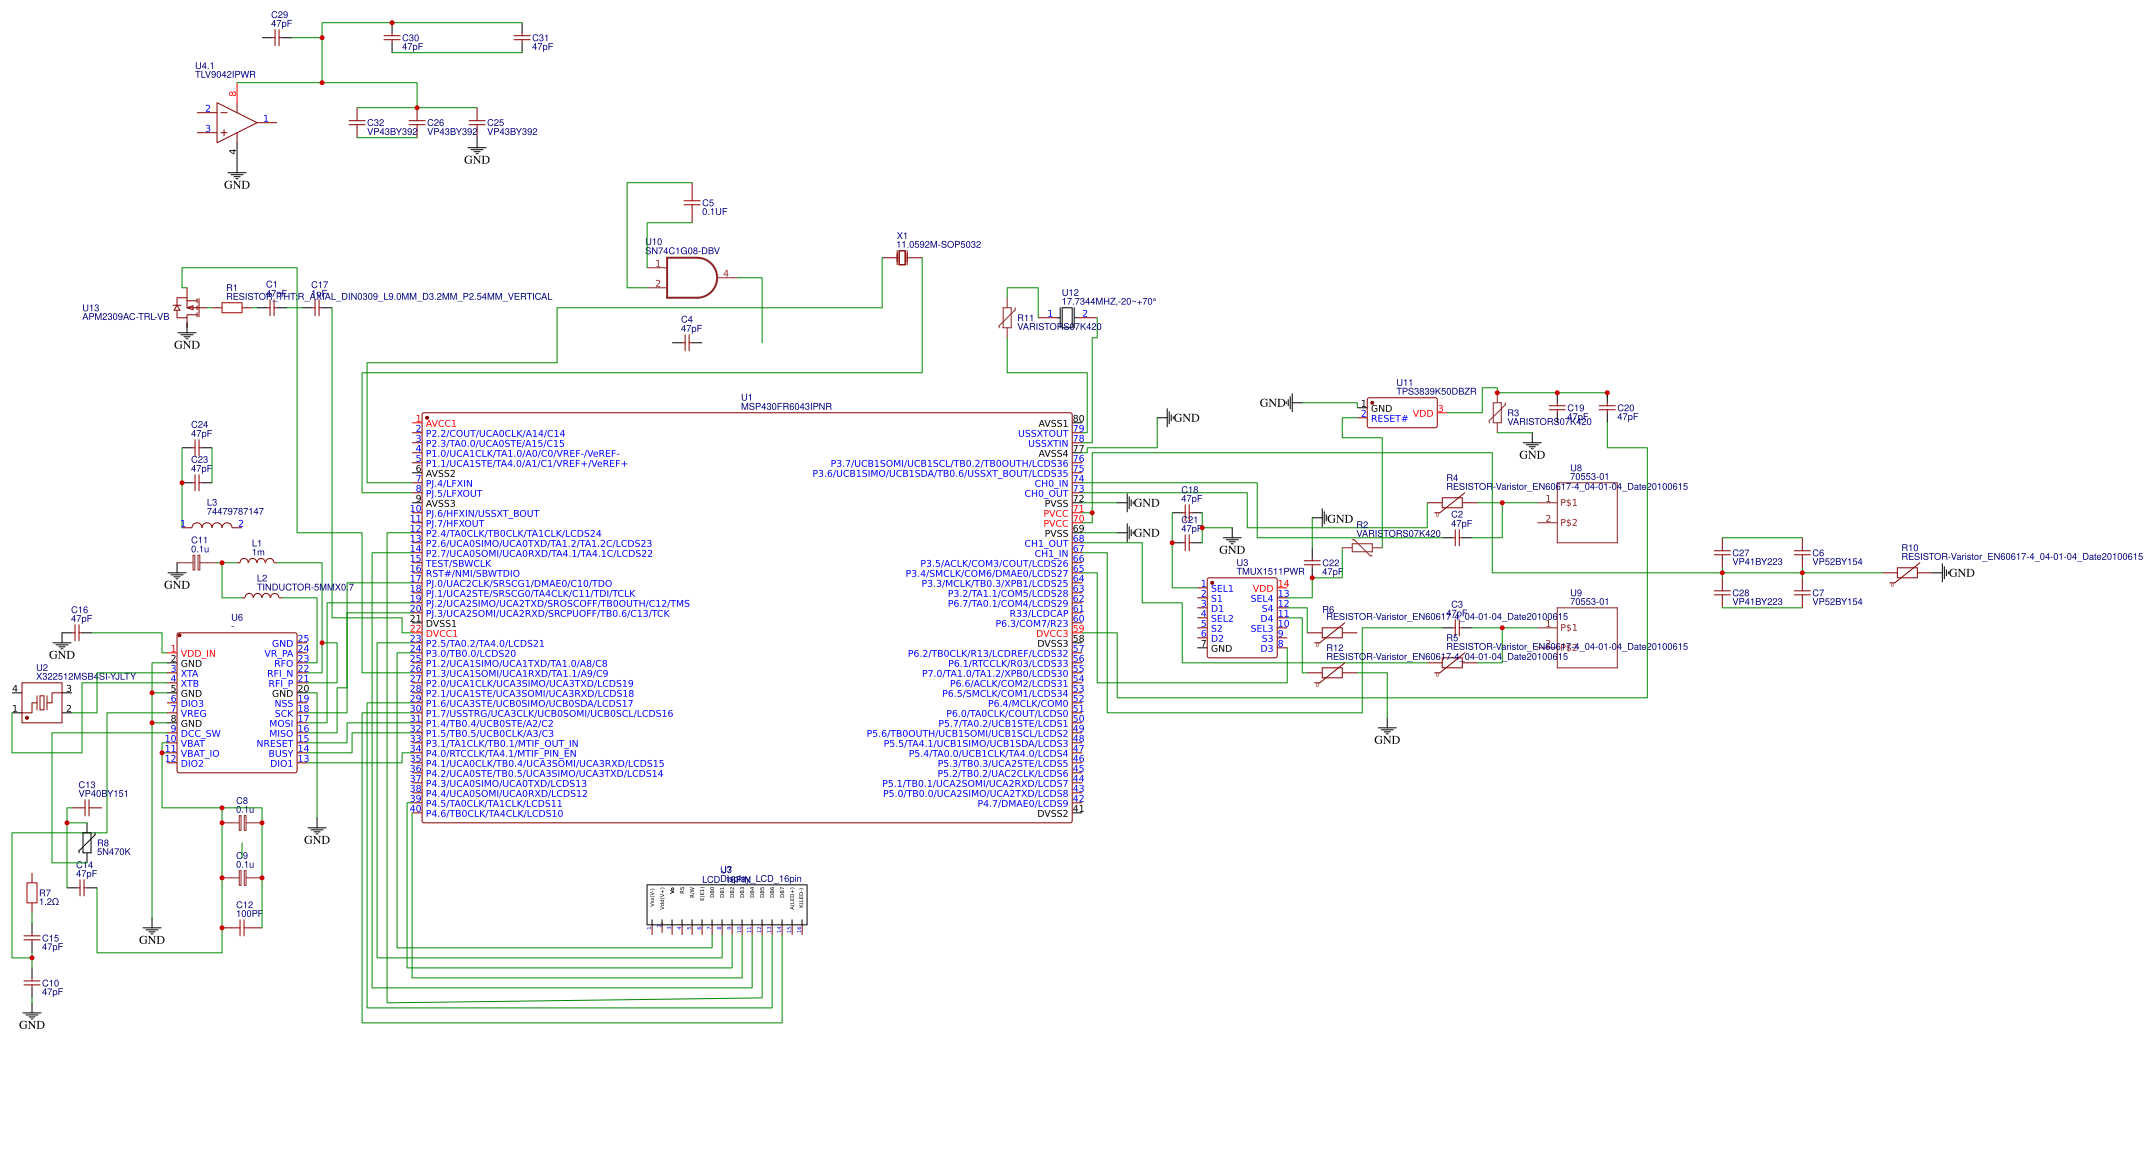Click the NRESET pin label on U6

275,744
